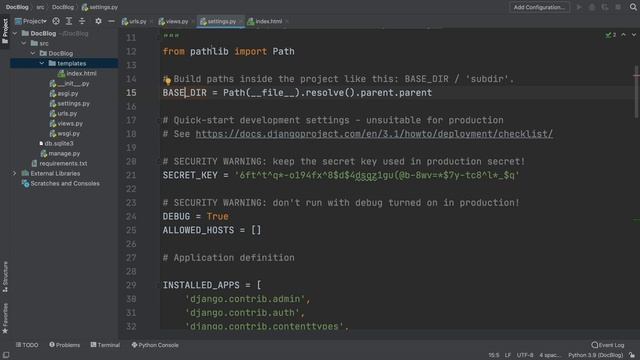
Task: Open the Favorites side tool window
Action: pyautogui.click(x=5, y=318)
